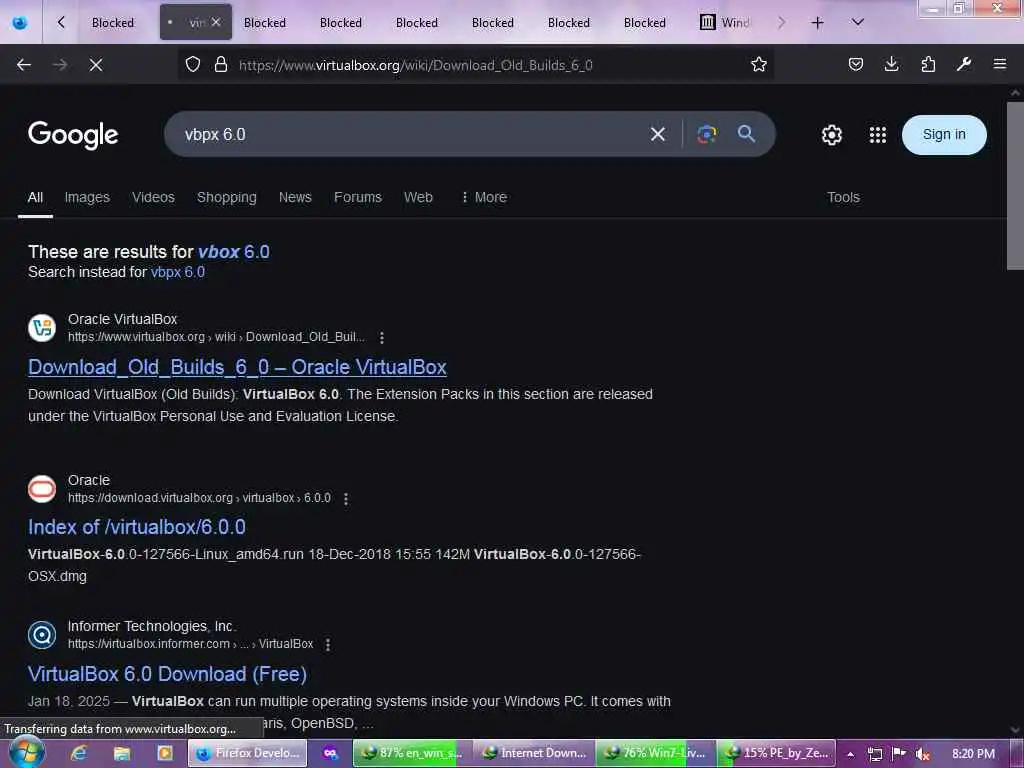Screen dimensions: 1024x768
Task: Click the Informer Technologies favicon
Action: 42,635
